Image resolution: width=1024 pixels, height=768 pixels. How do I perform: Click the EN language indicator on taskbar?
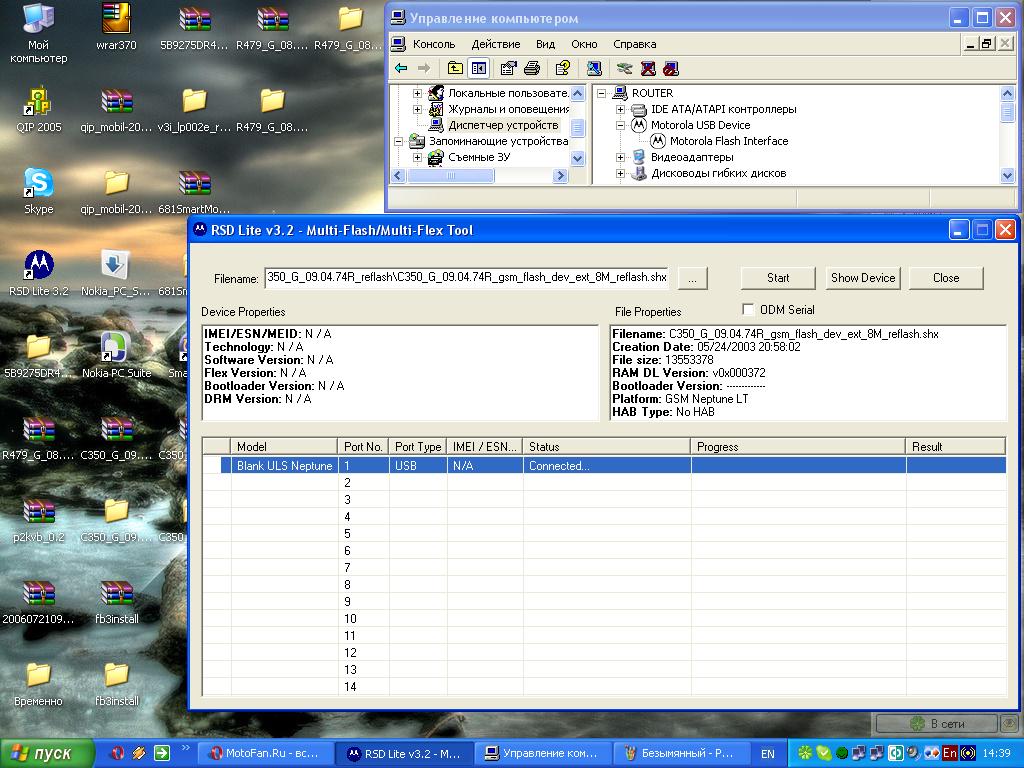pyautogui.click(x=767, y=754)
